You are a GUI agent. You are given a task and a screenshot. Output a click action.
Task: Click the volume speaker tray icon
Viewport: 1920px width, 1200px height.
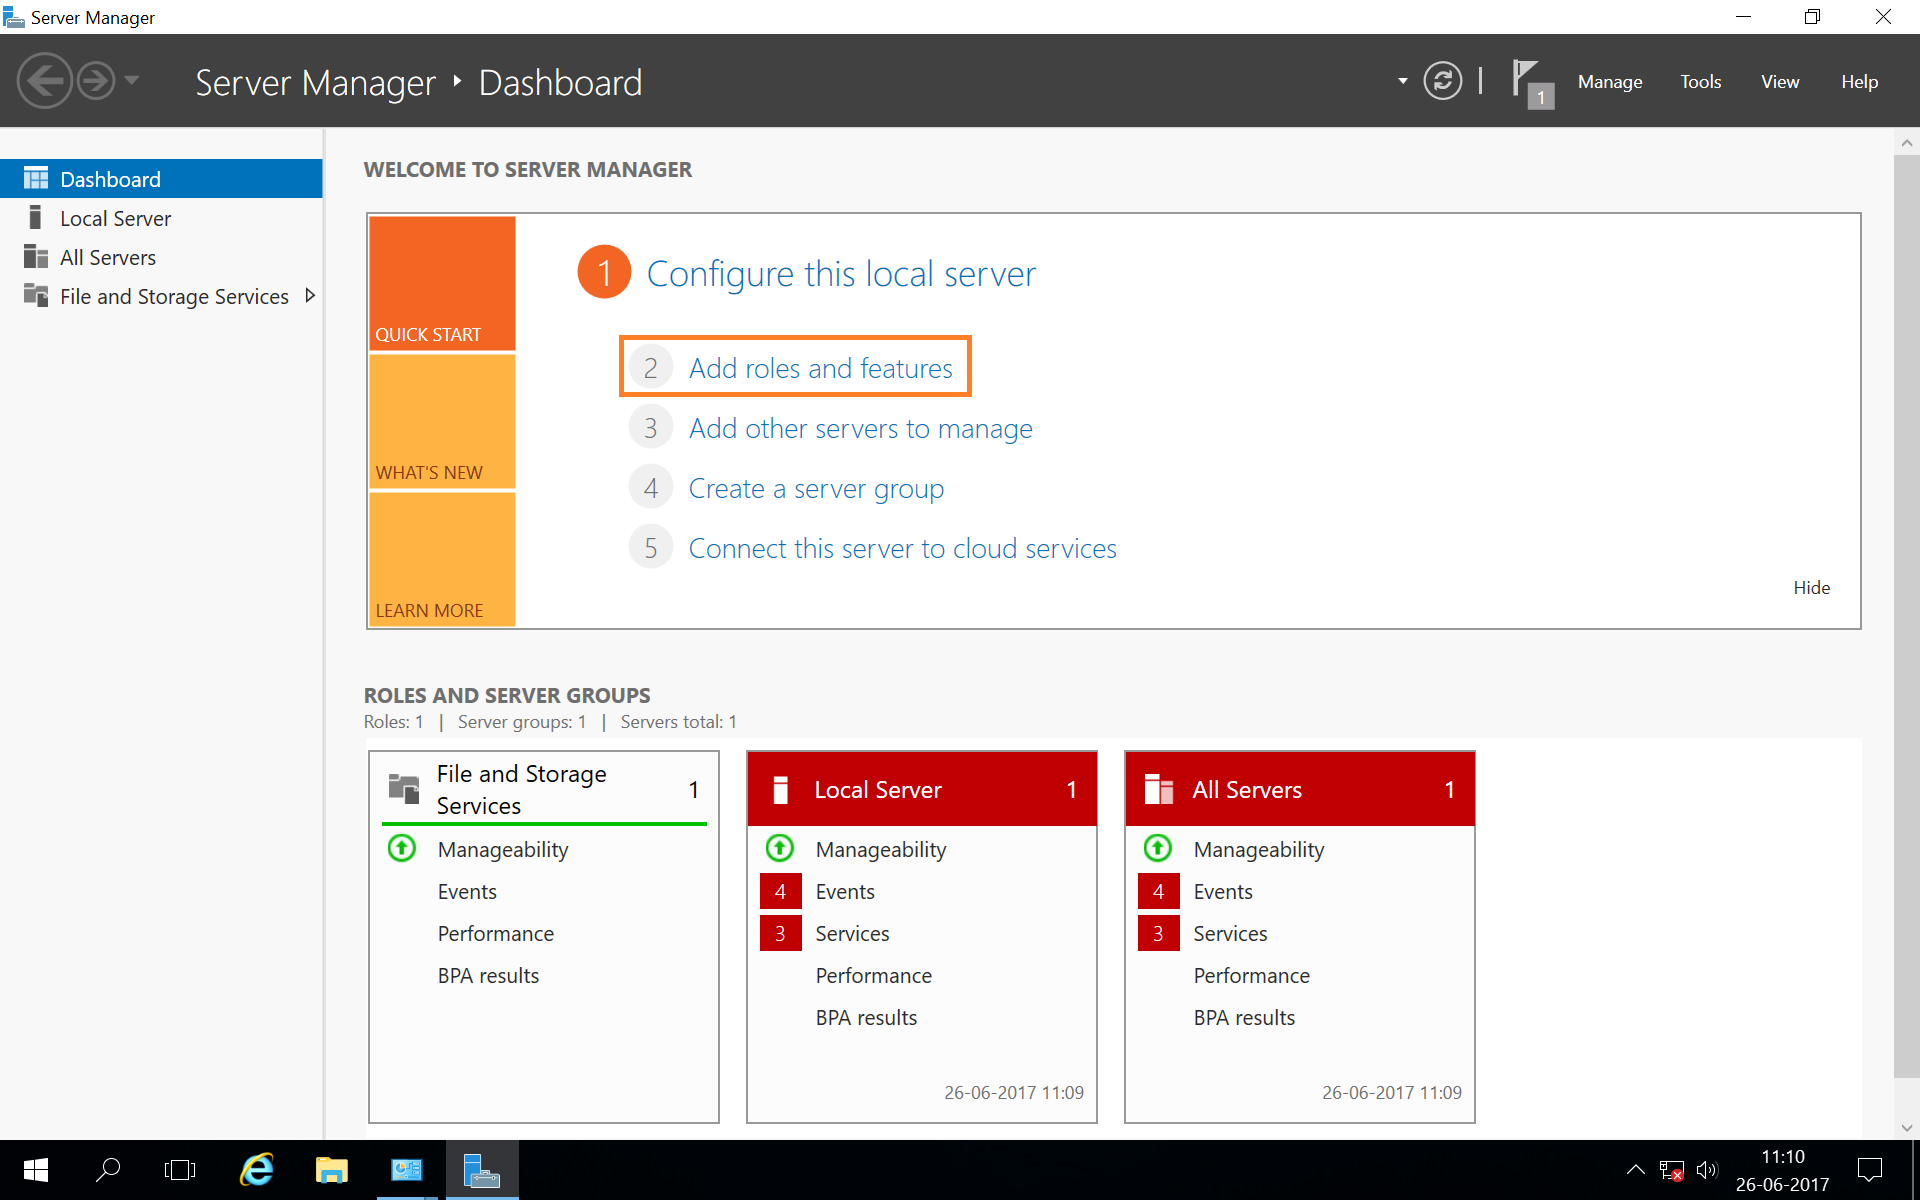pyautogui.click(x=1707, y=1170)
